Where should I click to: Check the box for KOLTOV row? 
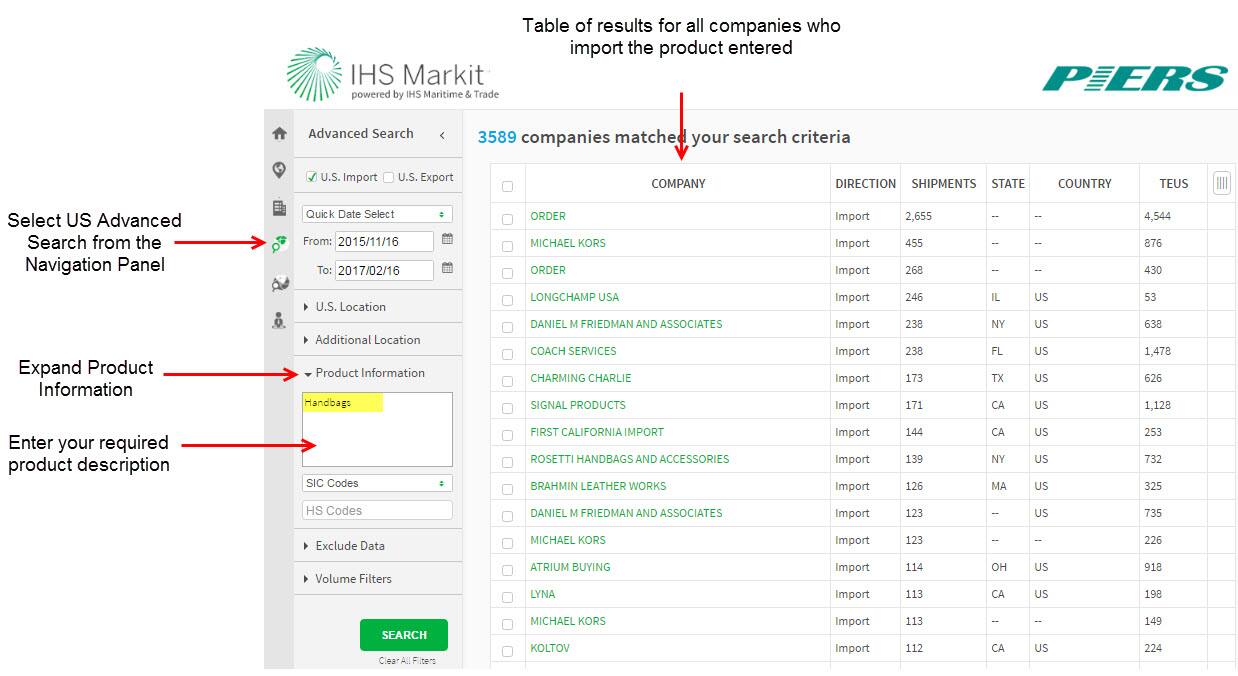tap(507, 650)
